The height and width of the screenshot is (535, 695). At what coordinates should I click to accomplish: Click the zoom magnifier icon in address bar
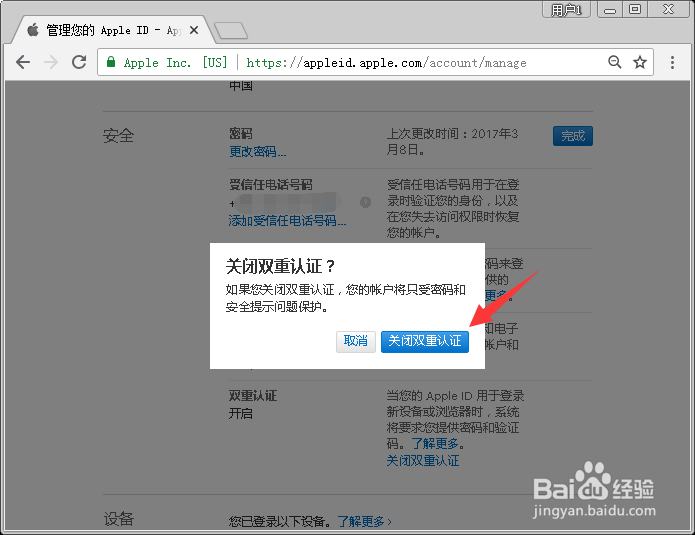click(x=615, y=62)
